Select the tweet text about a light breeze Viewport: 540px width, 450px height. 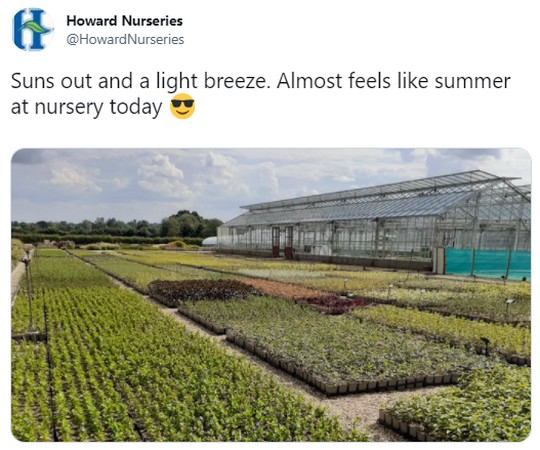[260, 94]
